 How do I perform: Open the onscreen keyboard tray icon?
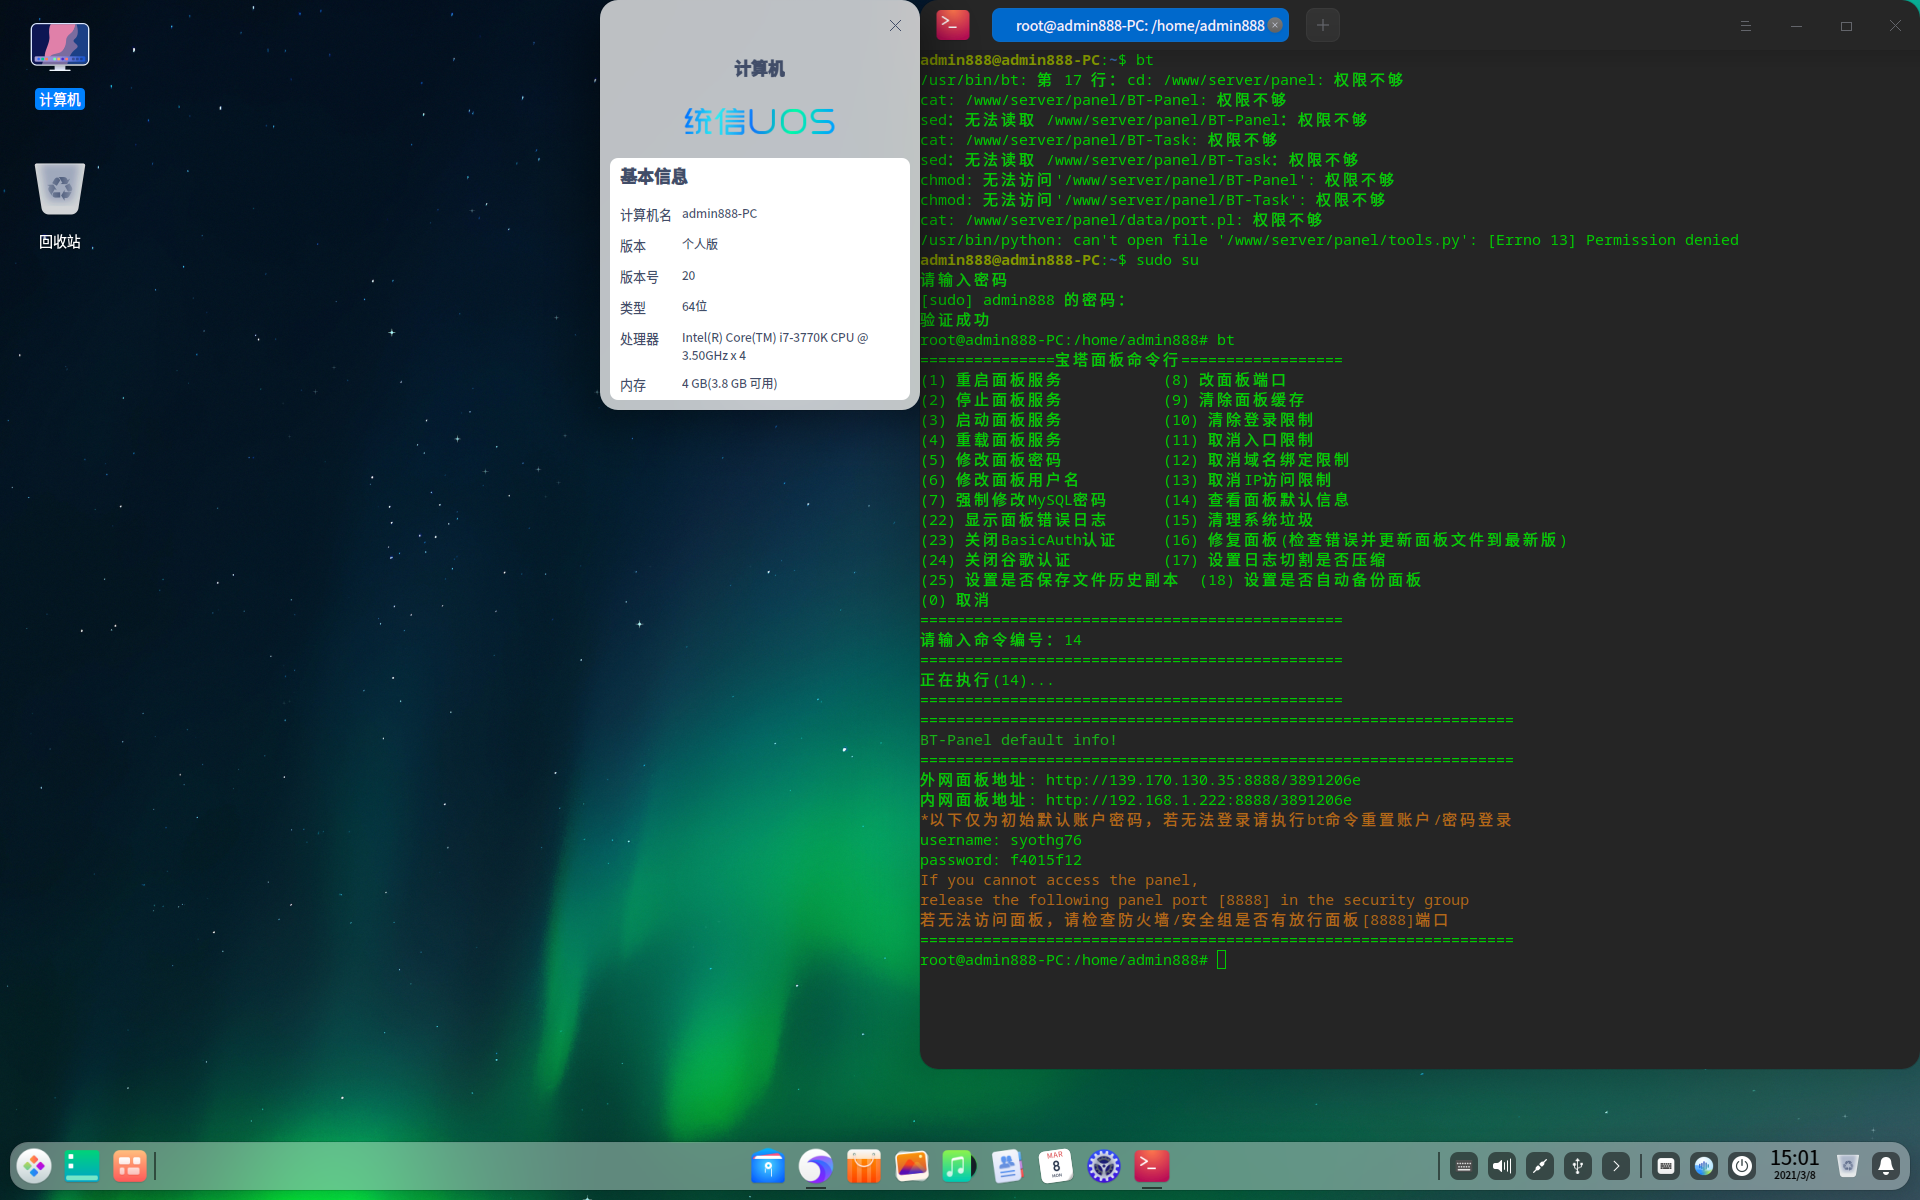(1464, 1166)
